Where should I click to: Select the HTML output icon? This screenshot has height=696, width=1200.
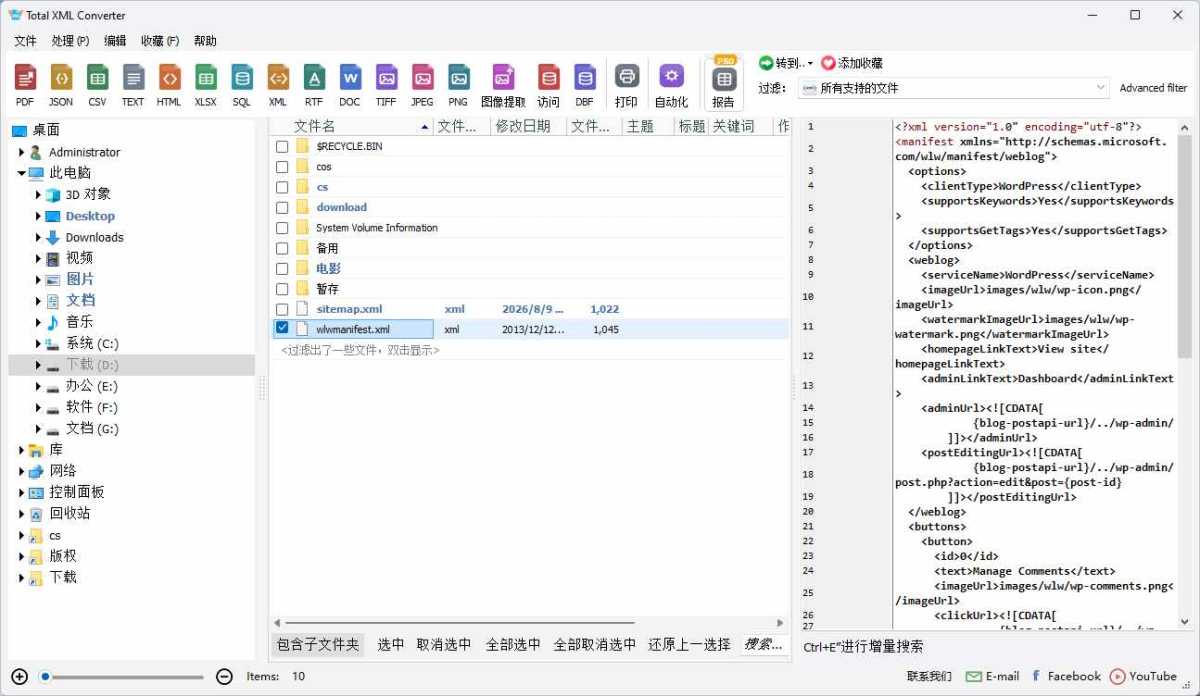pyautogui.click(x=169, y=85)
